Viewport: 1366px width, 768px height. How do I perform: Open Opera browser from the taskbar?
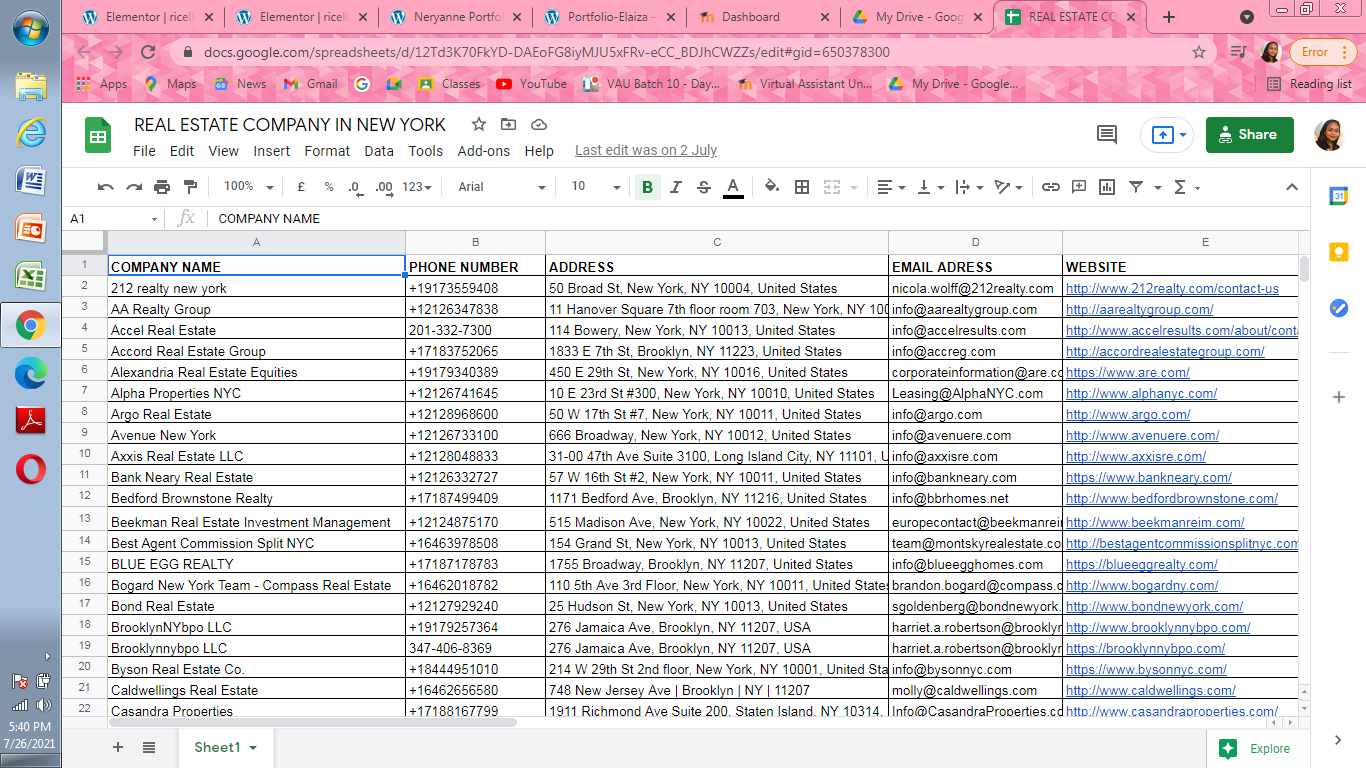click(30, 468)
